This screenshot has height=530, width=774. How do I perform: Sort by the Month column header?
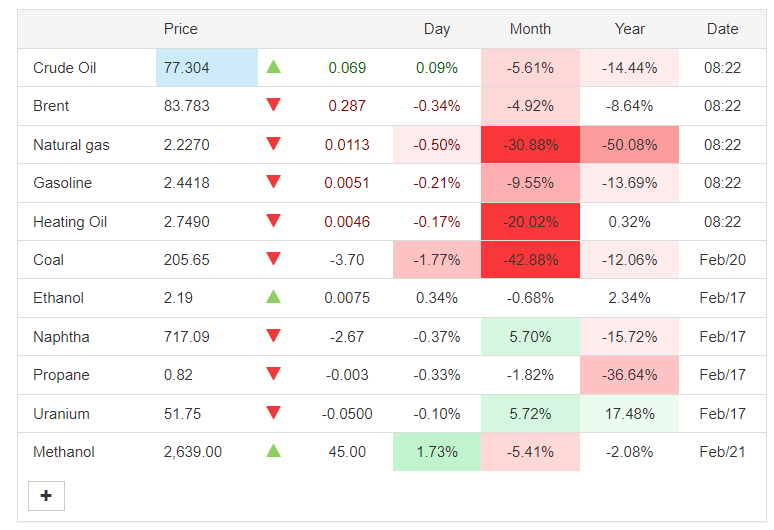[x=530, y=29]
